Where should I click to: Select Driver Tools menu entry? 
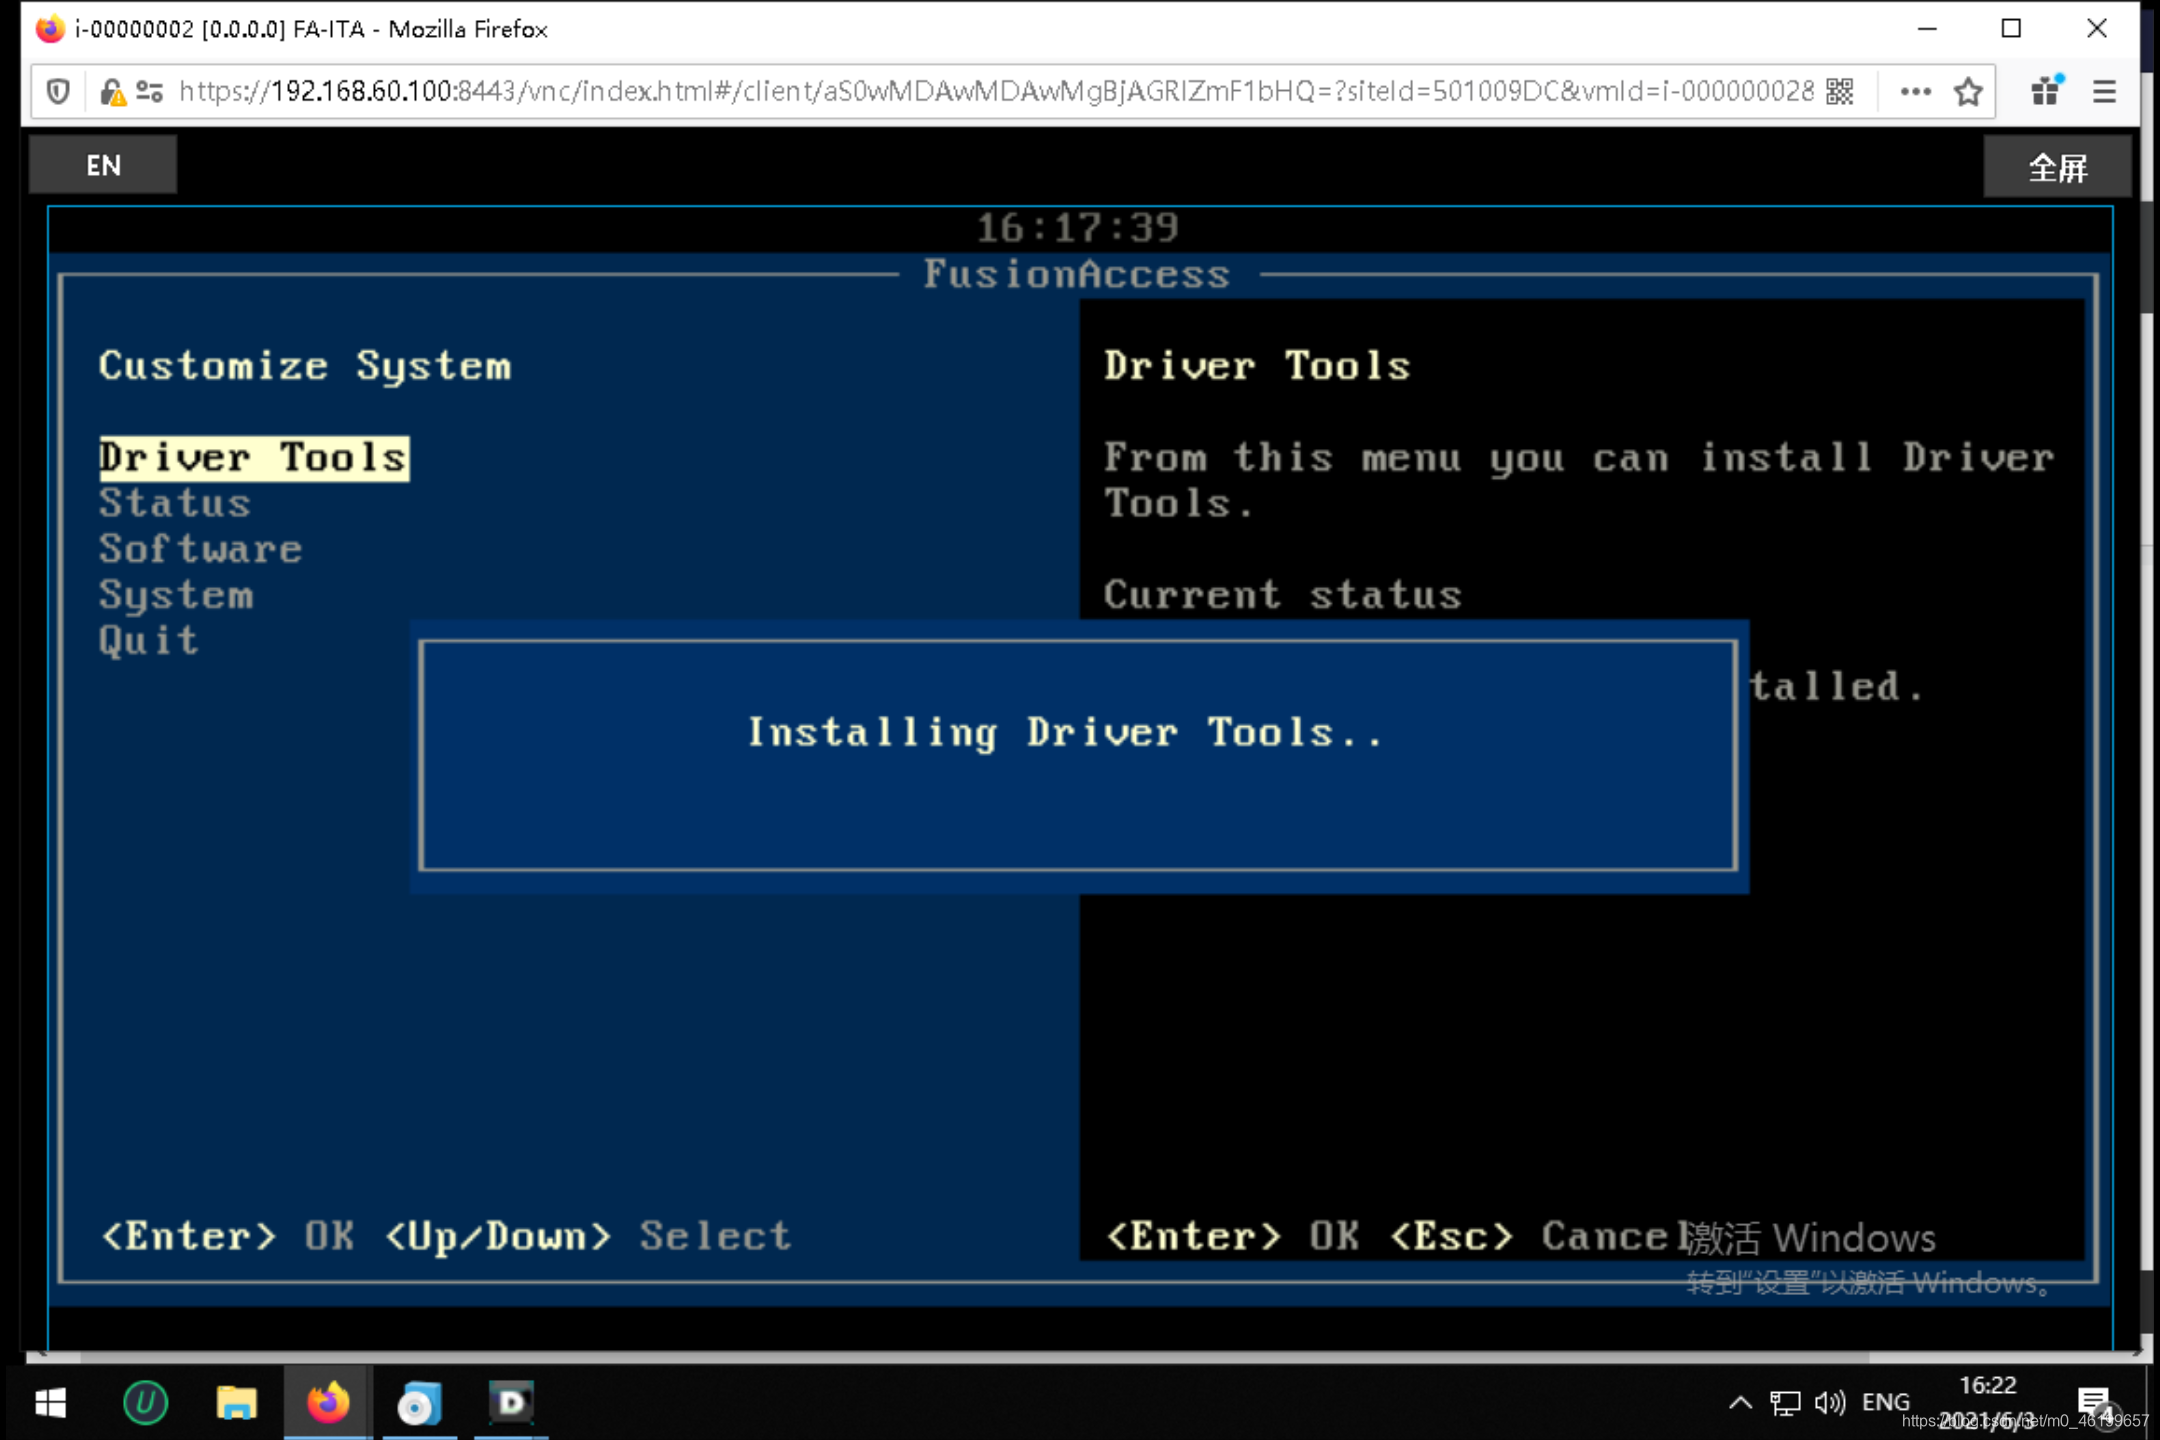[254, 458]
